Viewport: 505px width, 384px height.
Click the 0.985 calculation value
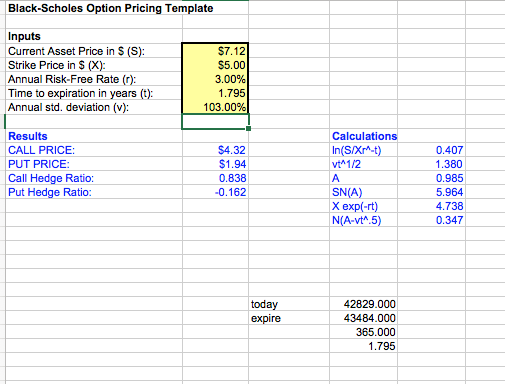(449, 178)
